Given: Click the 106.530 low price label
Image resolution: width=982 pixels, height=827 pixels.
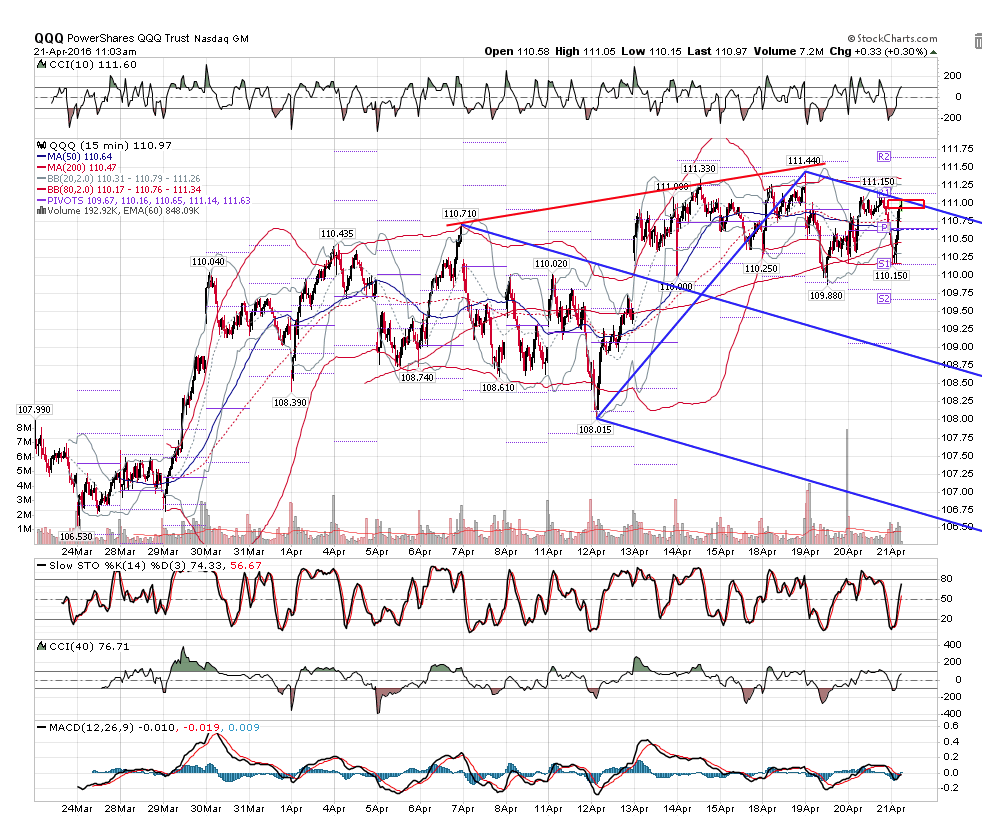Looking at the screenshot, I should coord(76,537).
